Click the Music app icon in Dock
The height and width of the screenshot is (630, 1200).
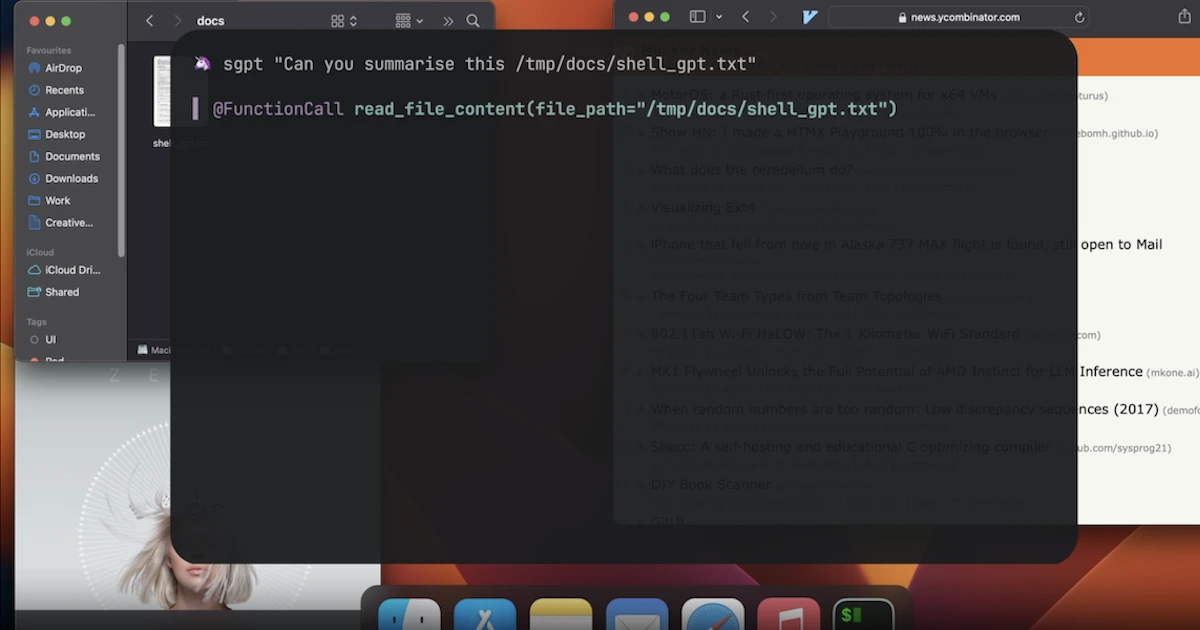tap(788, 614)
